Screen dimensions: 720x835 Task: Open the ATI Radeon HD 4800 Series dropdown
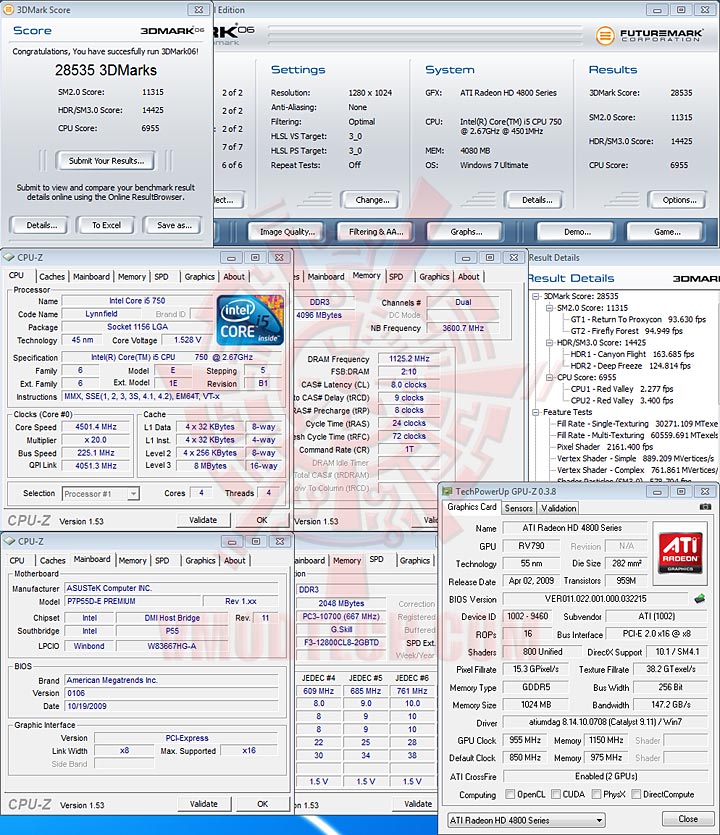point(526,820)
